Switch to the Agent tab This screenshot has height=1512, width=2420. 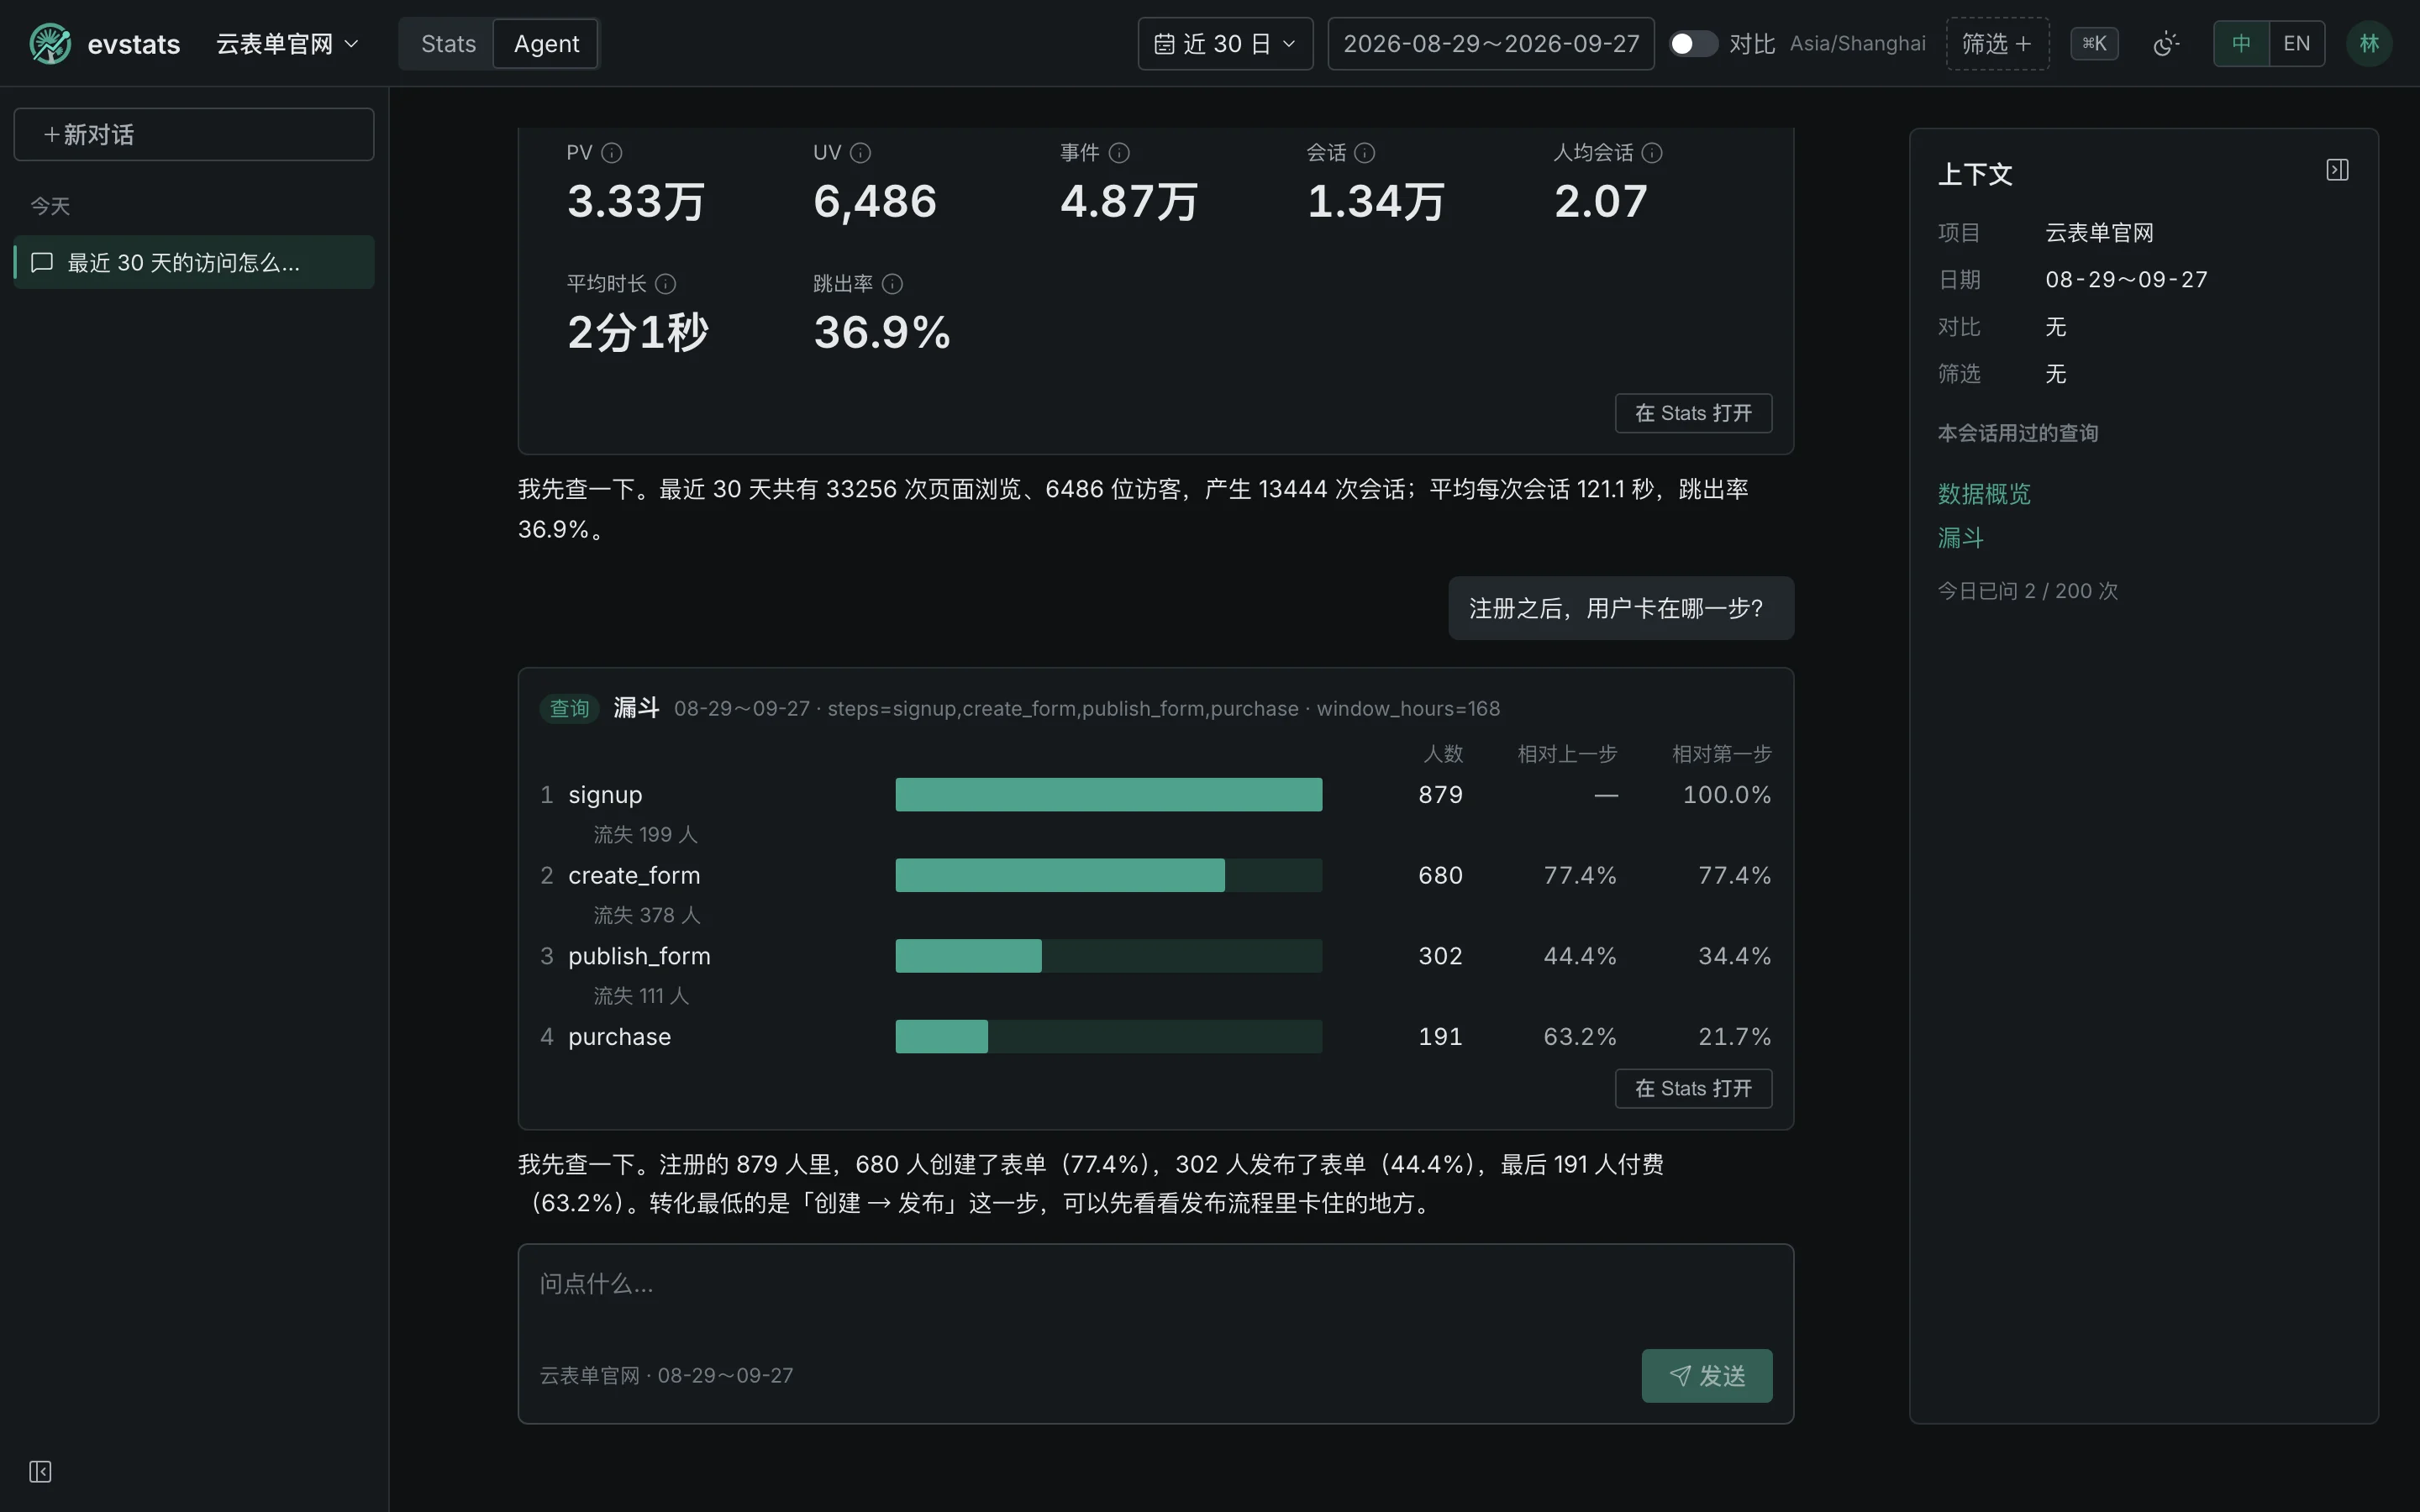[546, 44]
